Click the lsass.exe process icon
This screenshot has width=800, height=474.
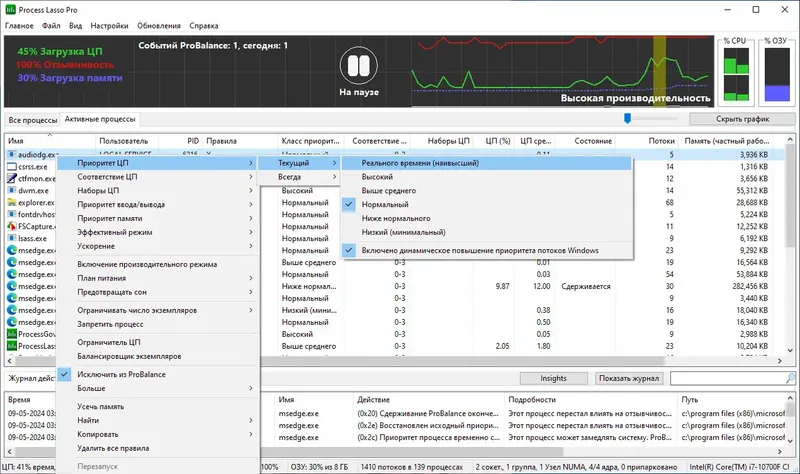(12, 238)
